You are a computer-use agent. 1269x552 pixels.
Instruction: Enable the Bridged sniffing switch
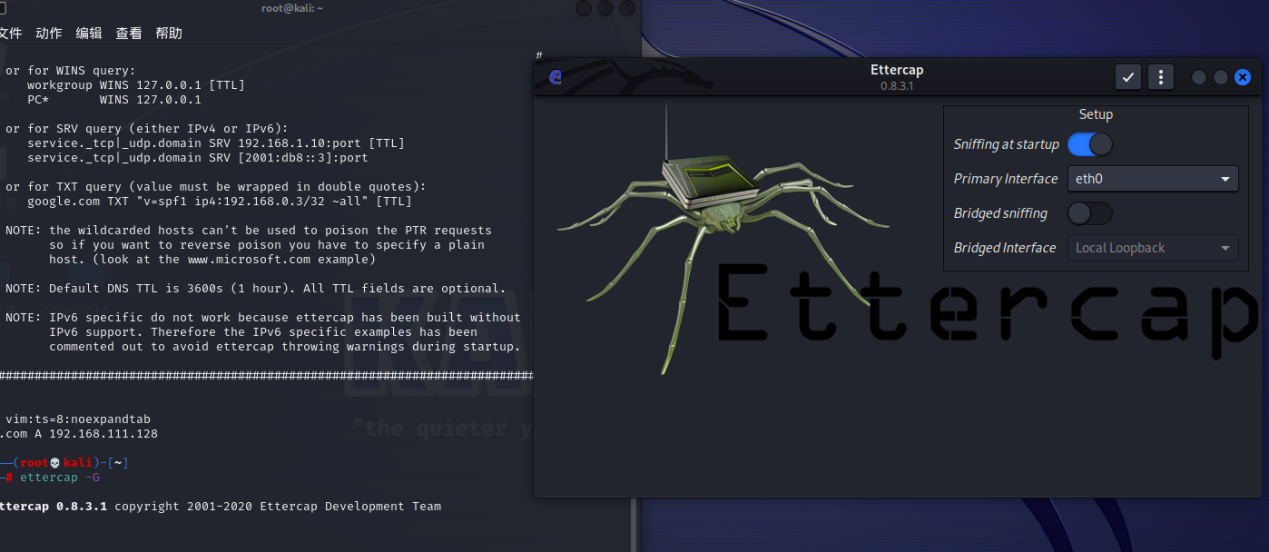(1090, 213)
